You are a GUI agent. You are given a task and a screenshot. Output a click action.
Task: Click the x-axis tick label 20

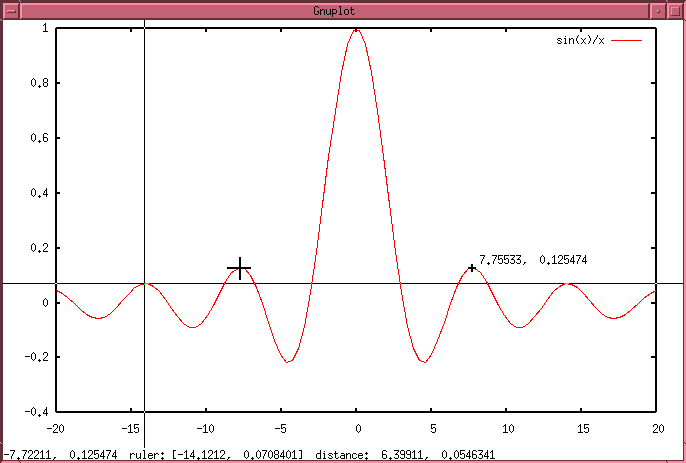pos(656,427)
